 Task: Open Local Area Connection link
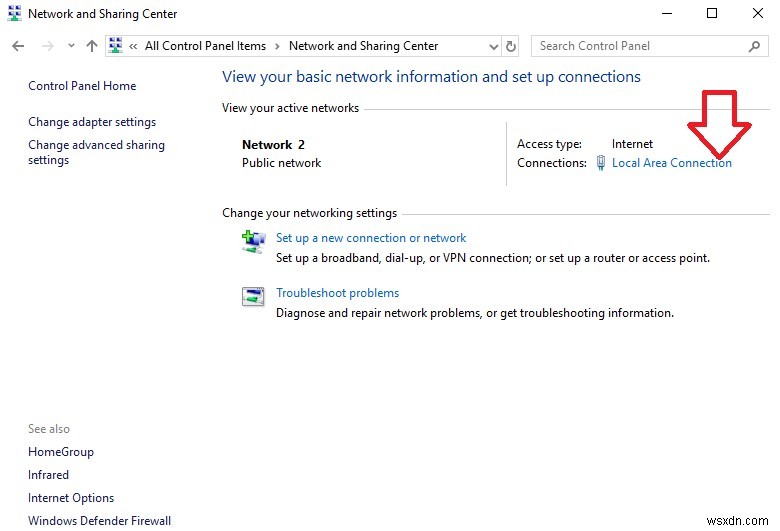pyautogui.click(x=672, y=163)
